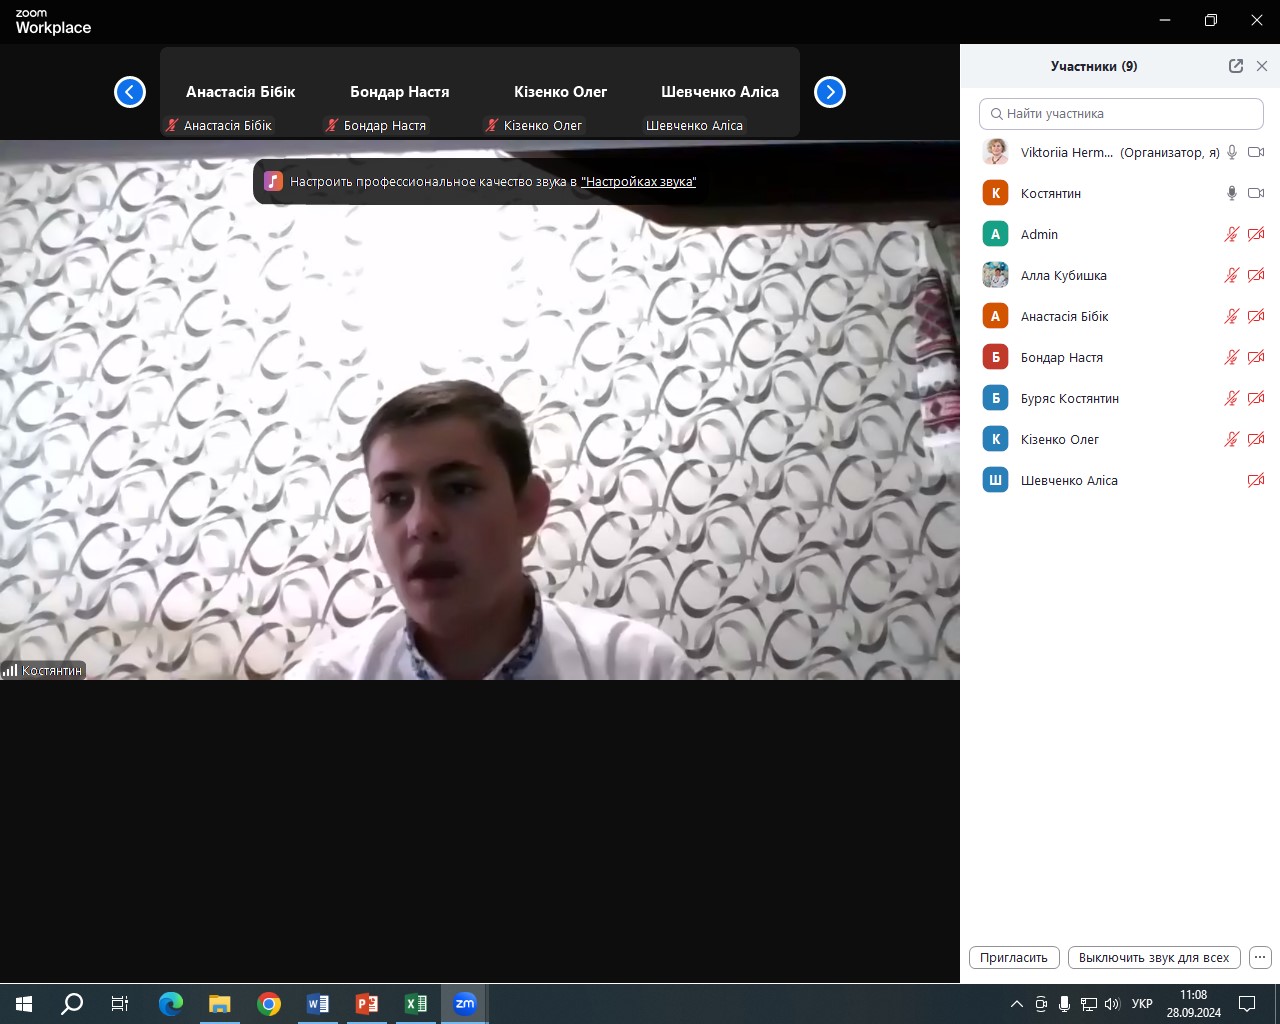
Task: Close the participants panel
Action: pos(1262,66)
